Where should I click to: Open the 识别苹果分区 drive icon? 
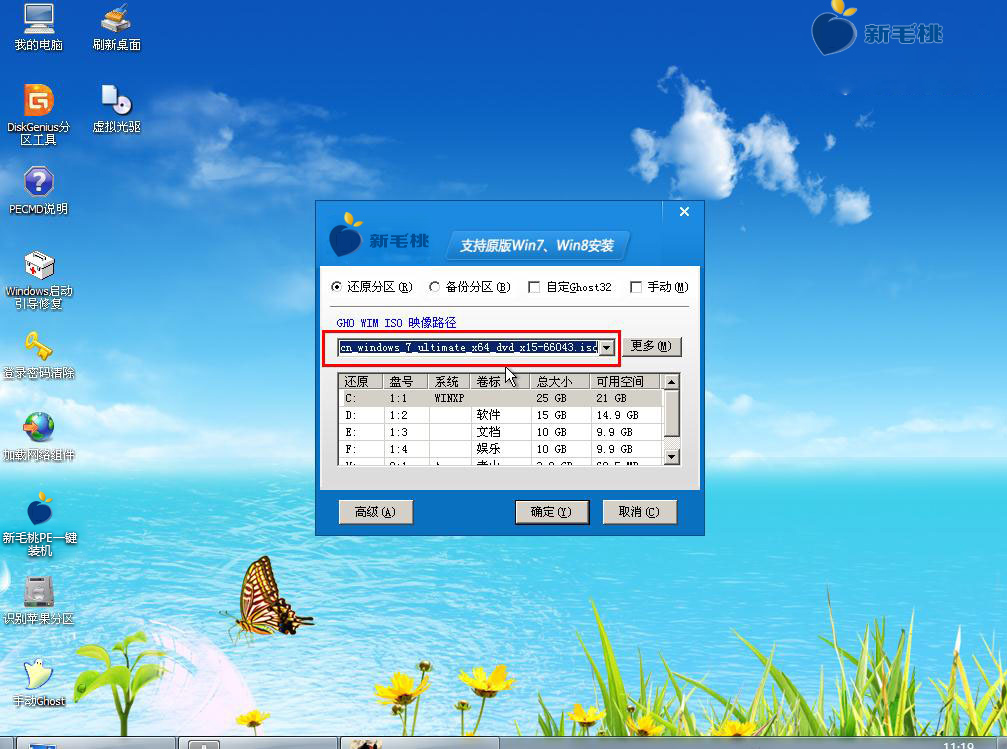pyautogui.click(x=39, y=601)
